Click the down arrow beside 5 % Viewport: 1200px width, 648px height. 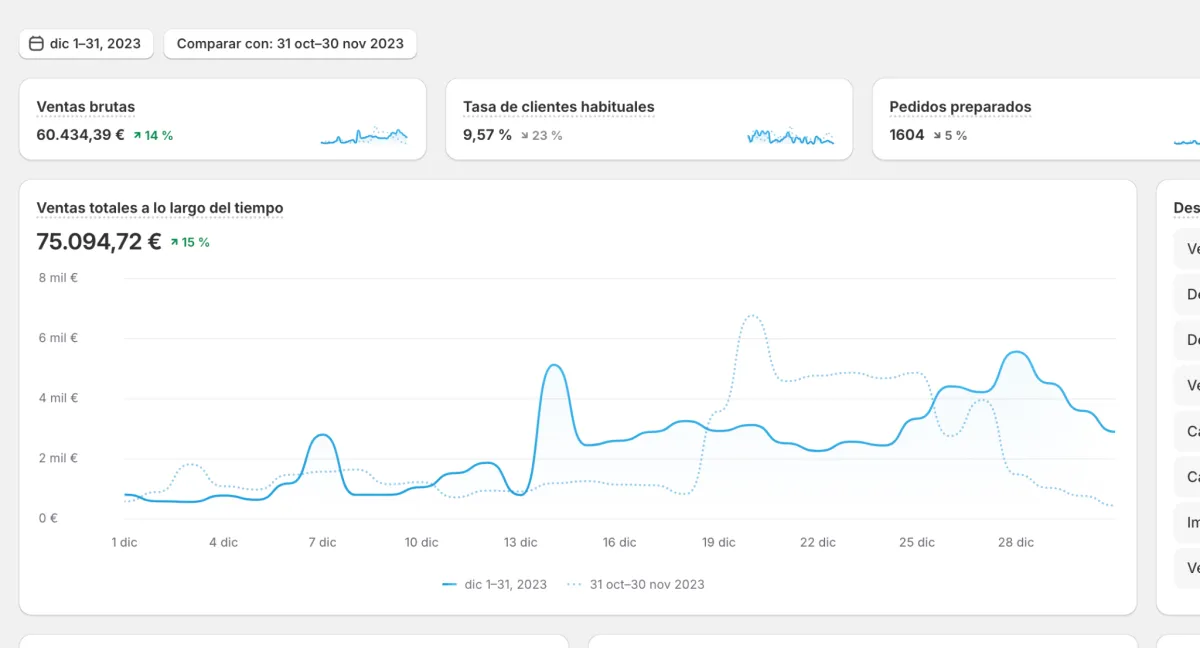(937, 135)
